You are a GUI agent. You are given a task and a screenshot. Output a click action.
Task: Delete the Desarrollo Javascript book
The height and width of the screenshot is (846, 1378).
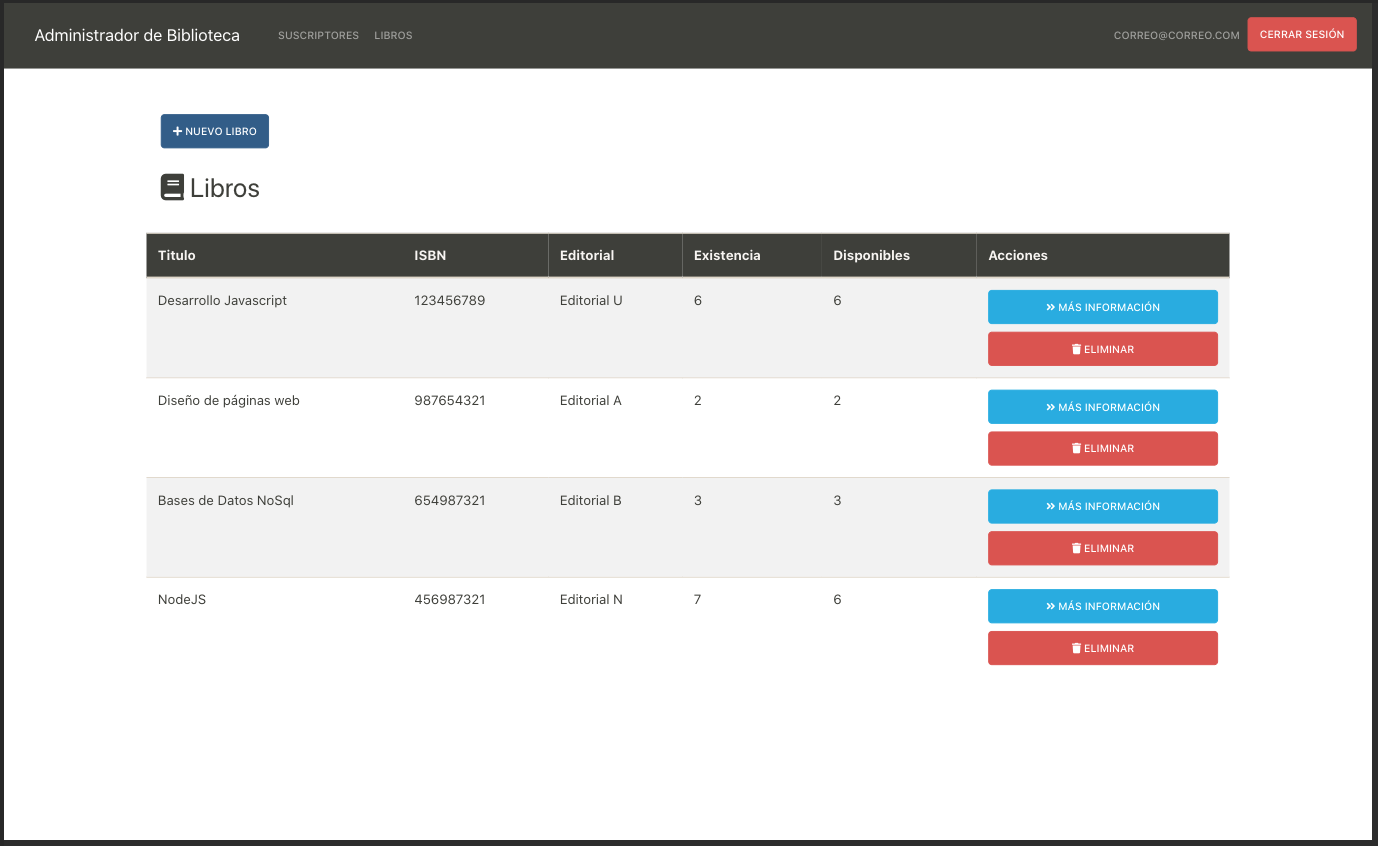(1103, 349)
